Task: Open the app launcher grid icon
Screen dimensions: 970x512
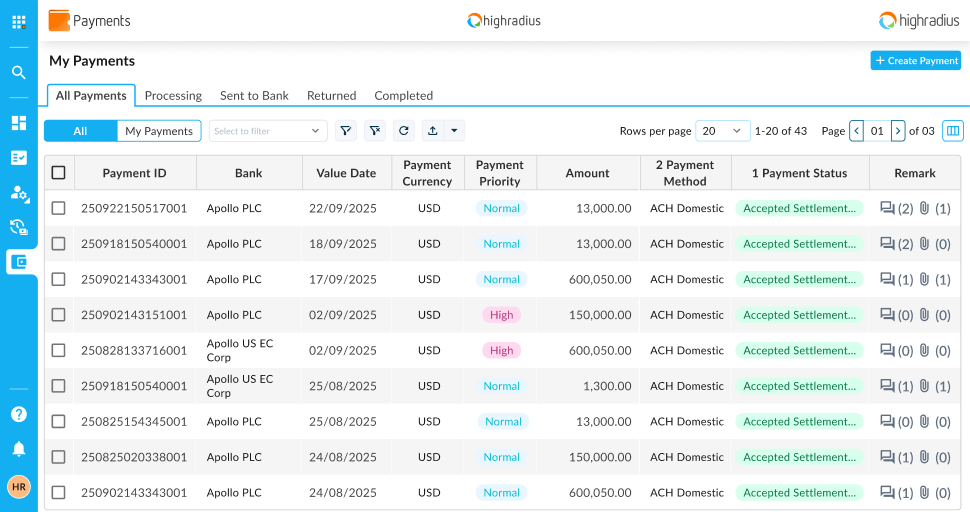Action: pos(19,21)
